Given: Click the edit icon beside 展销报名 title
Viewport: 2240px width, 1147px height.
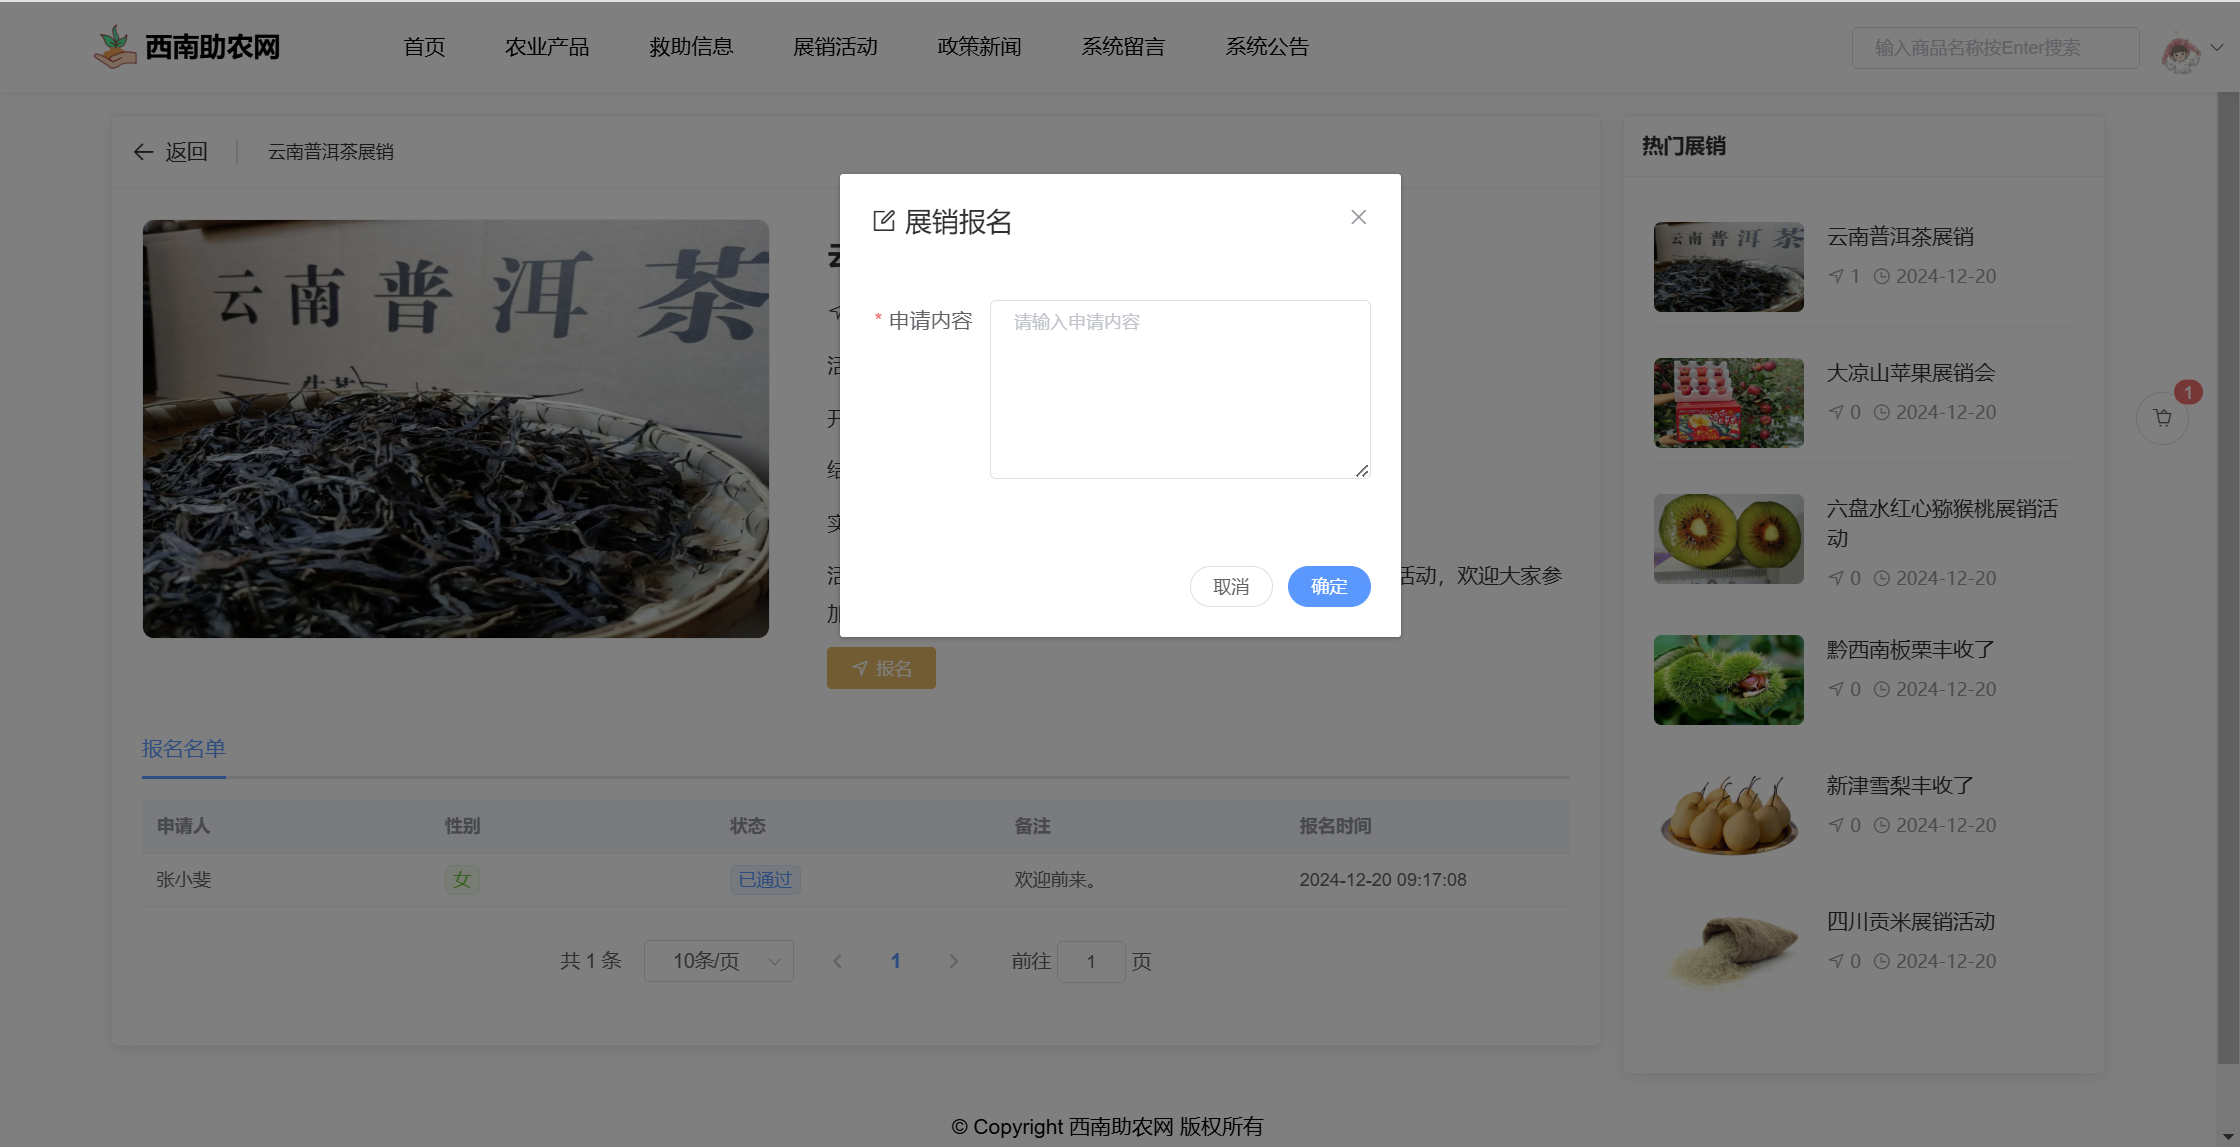Looking at the screenshot, I should 883,221.
